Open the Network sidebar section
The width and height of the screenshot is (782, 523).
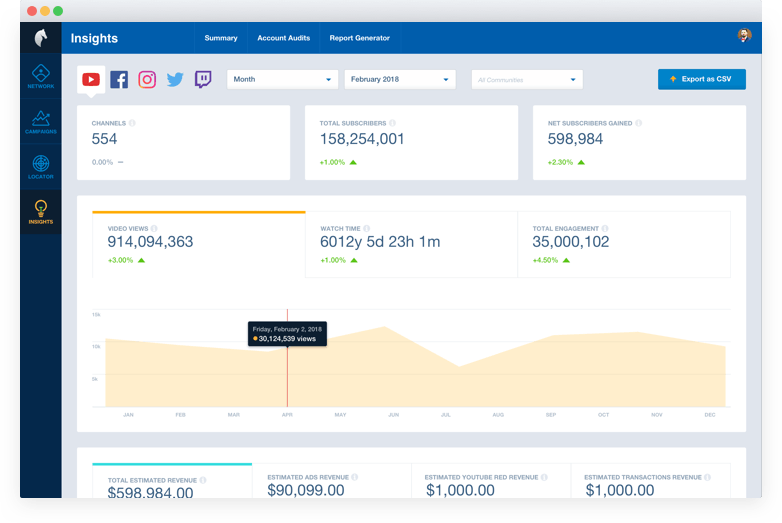[x=41, y=76]
